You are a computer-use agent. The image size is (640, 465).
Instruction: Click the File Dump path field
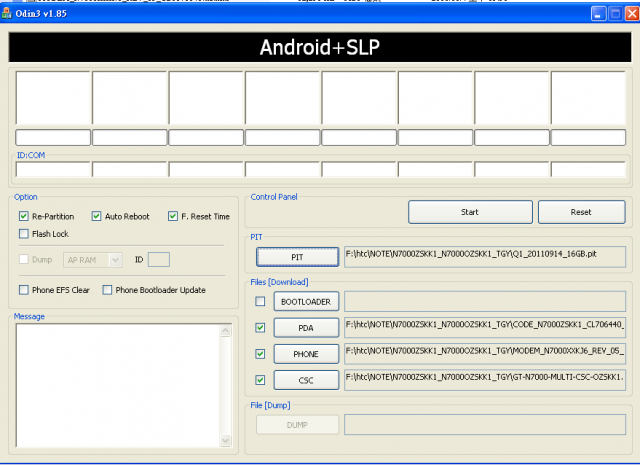[x=485, y=425]
